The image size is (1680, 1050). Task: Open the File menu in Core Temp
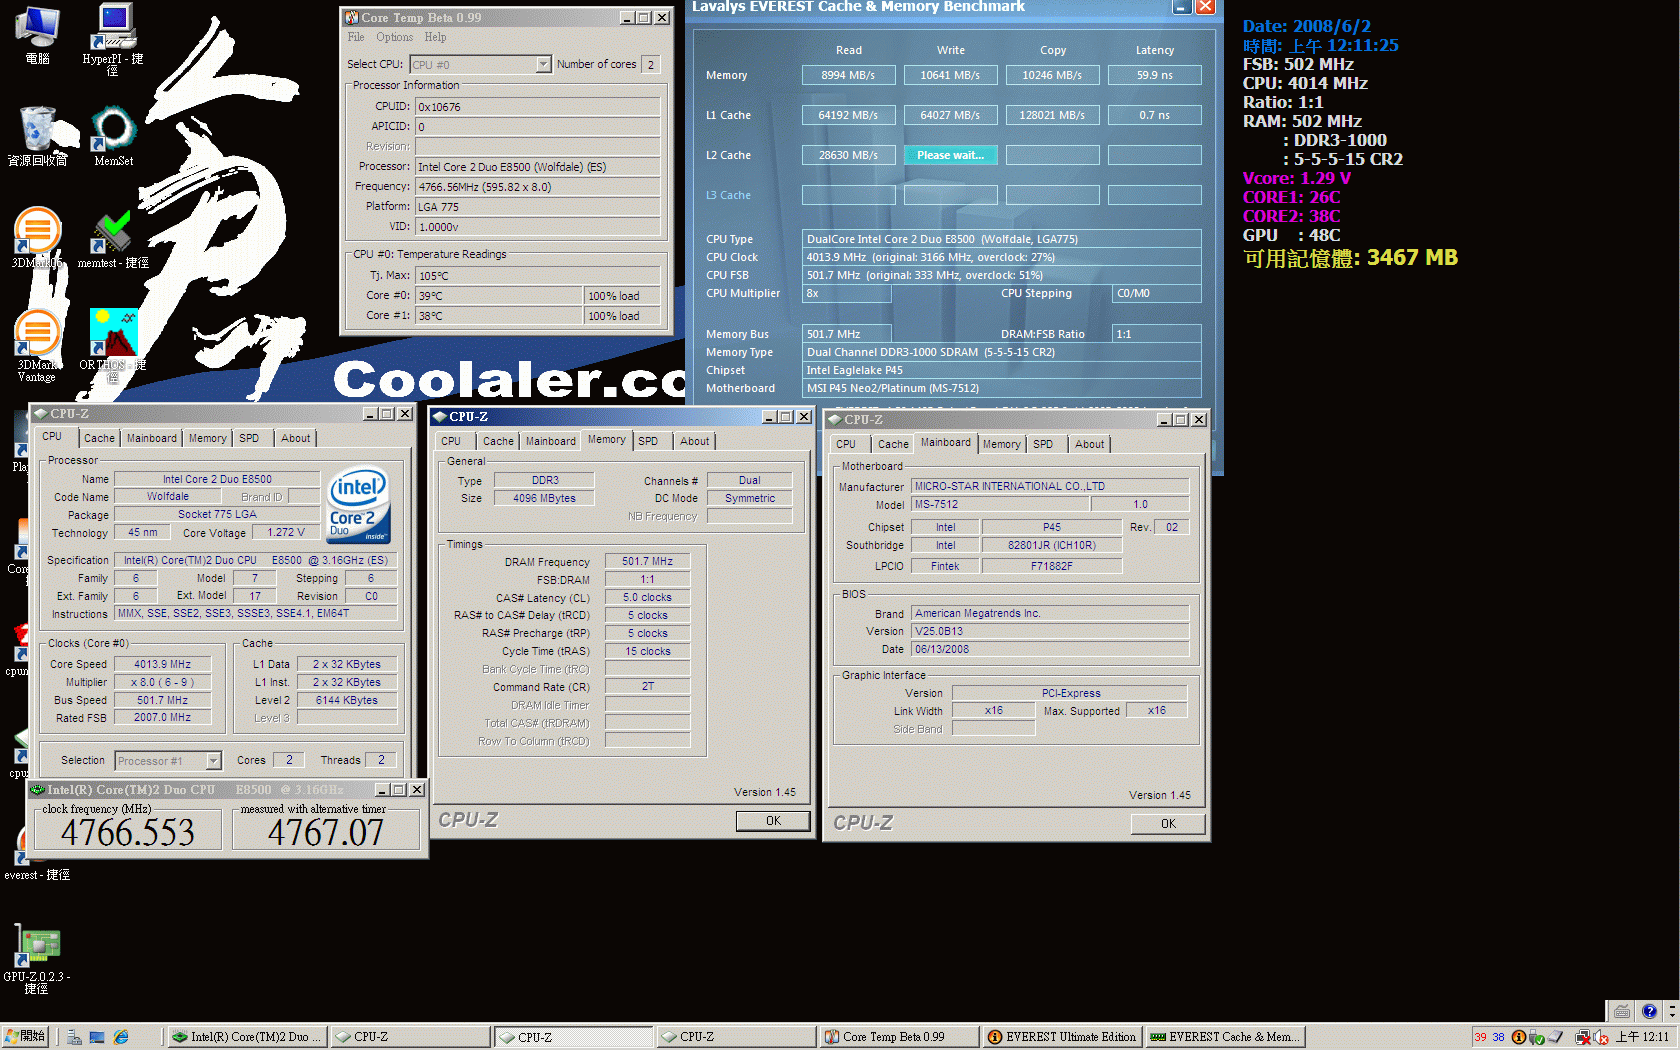coord(356,37)
